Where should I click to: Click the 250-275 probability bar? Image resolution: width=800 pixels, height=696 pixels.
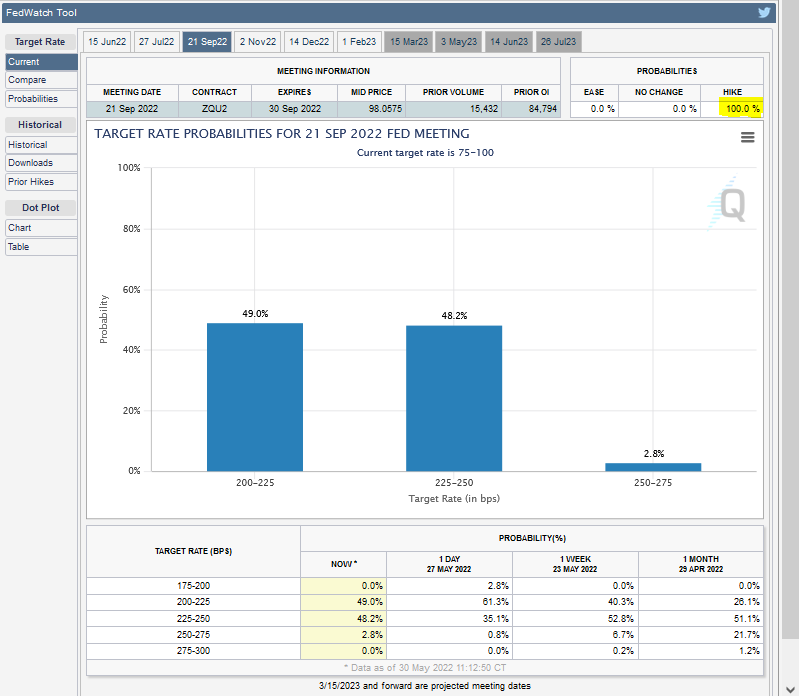pyautogui.click(x=653, y=467)
